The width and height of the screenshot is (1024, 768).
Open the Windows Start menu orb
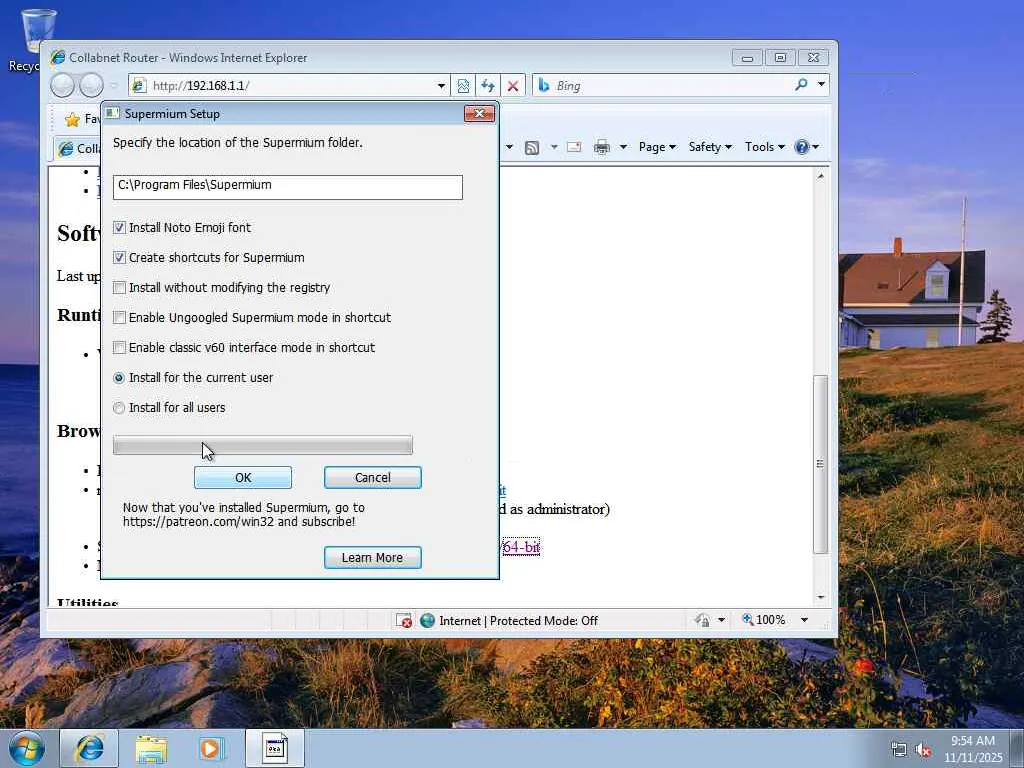[26, 748]
